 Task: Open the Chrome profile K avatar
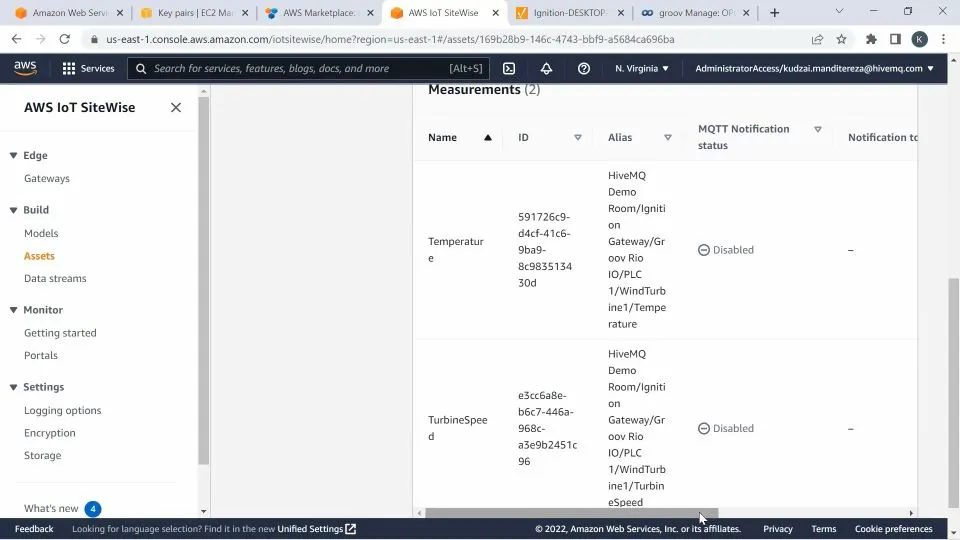919,39
